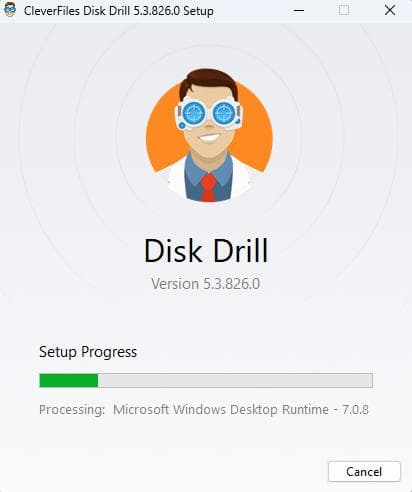The height and width of the screenshot is (492, 412).
Task: Click the large Disk Drill heading
Action: [206, 251]
